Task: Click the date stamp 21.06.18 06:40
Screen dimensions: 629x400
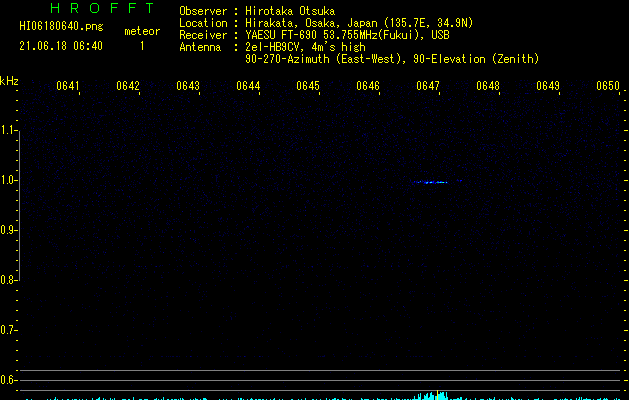Action: pyautogui.click(x=61, y=46)
